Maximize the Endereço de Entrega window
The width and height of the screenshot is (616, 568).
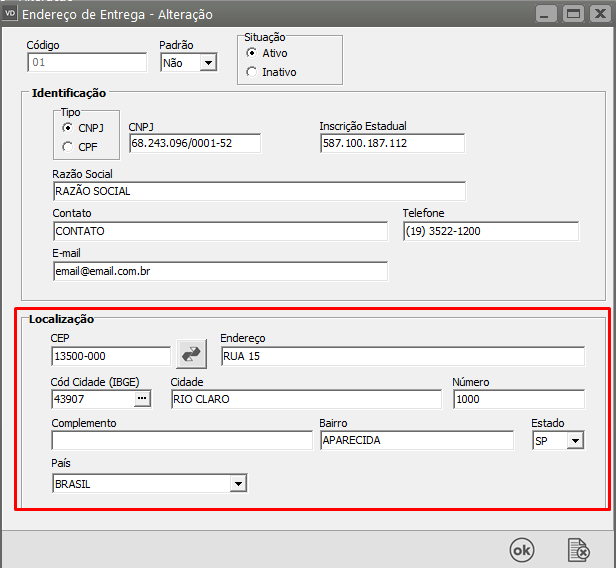point(573,14)
